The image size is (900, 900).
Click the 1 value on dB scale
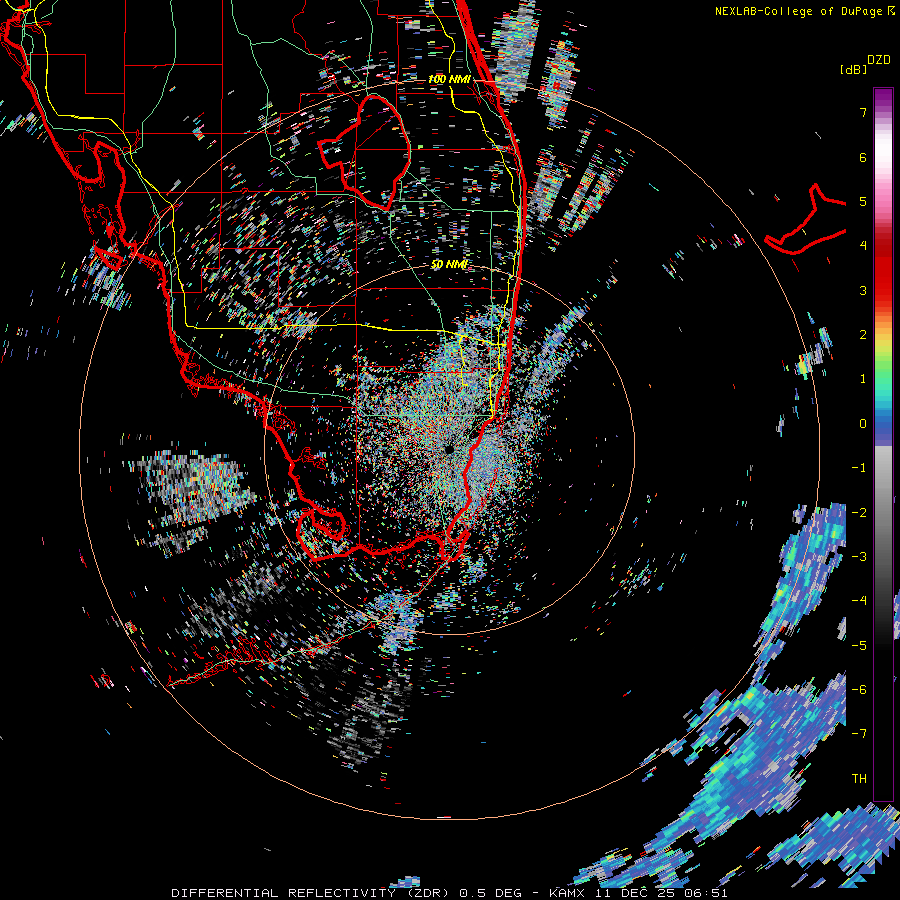pos(863,379)
